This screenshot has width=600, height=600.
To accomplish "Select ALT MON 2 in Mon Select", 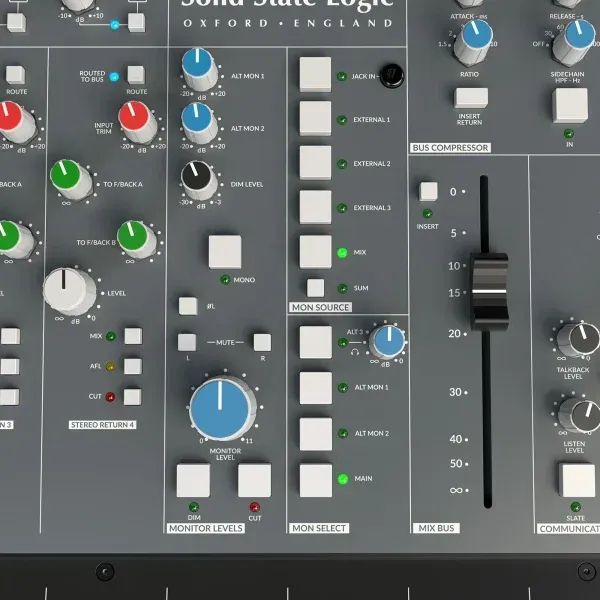I will 316,434.
